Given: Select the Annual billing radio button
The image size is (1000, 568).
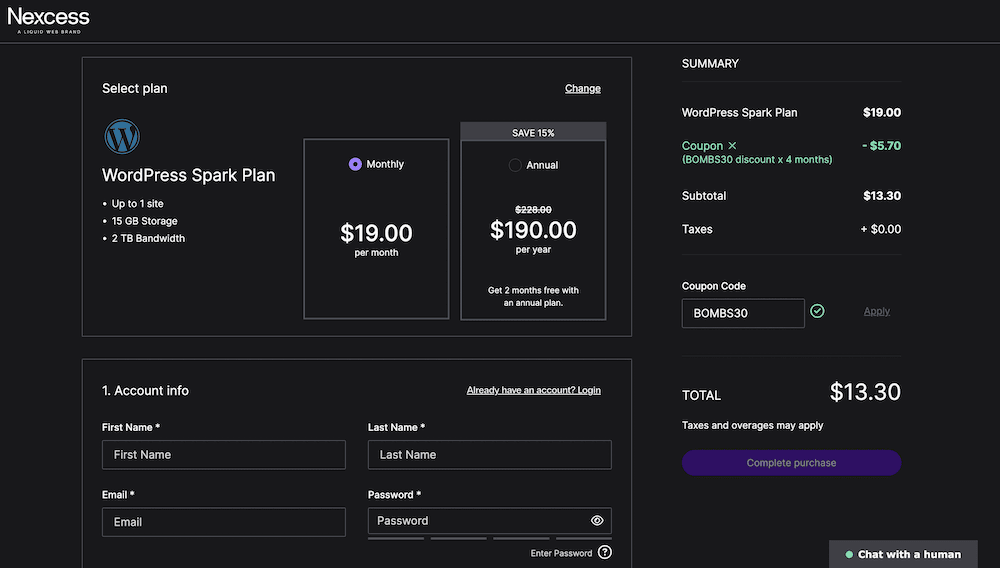Looking at the screenshot, I should [x=515, y=165].
